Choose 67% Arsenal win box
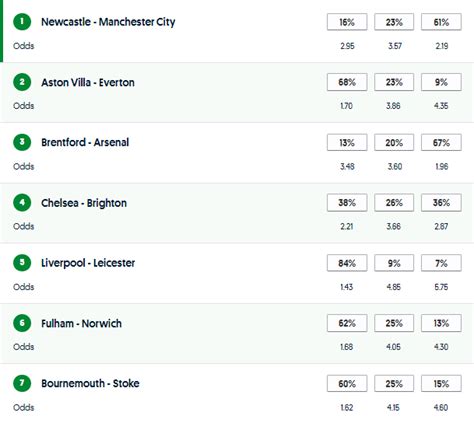Viewport: 474px width, 423px height. pos(441,143)
